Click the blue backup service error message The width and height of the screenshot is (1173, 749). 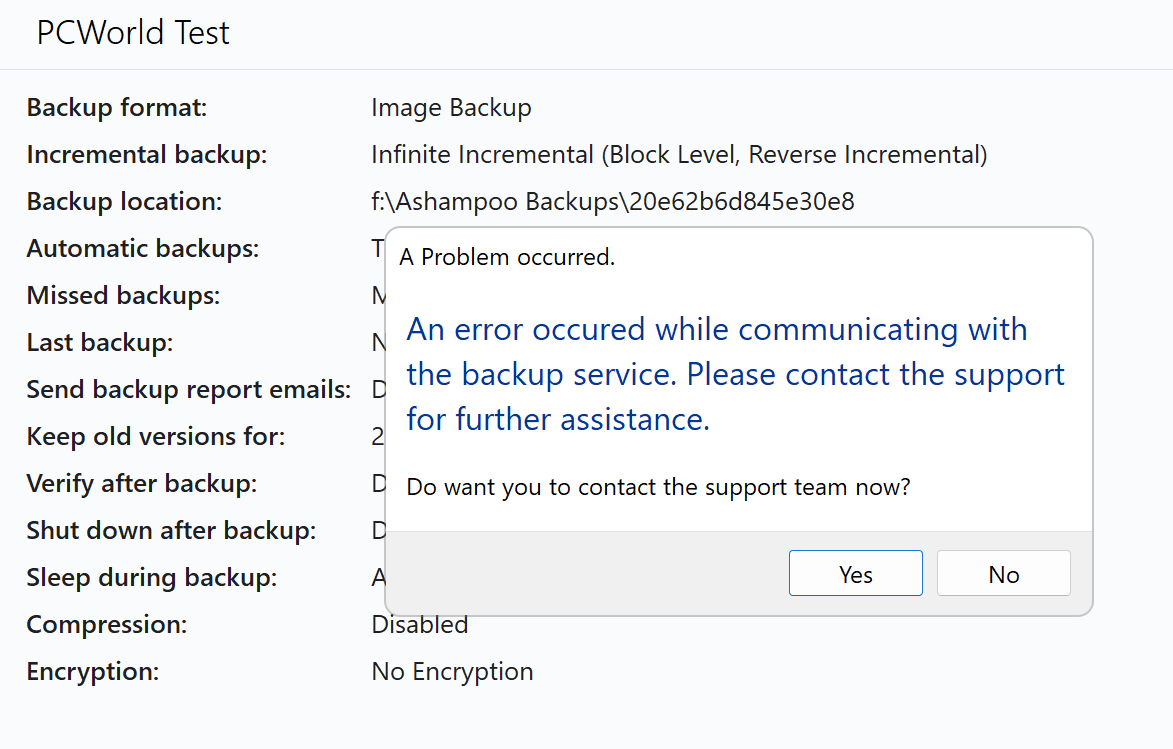pyautogui.click(x=735, y=374)
